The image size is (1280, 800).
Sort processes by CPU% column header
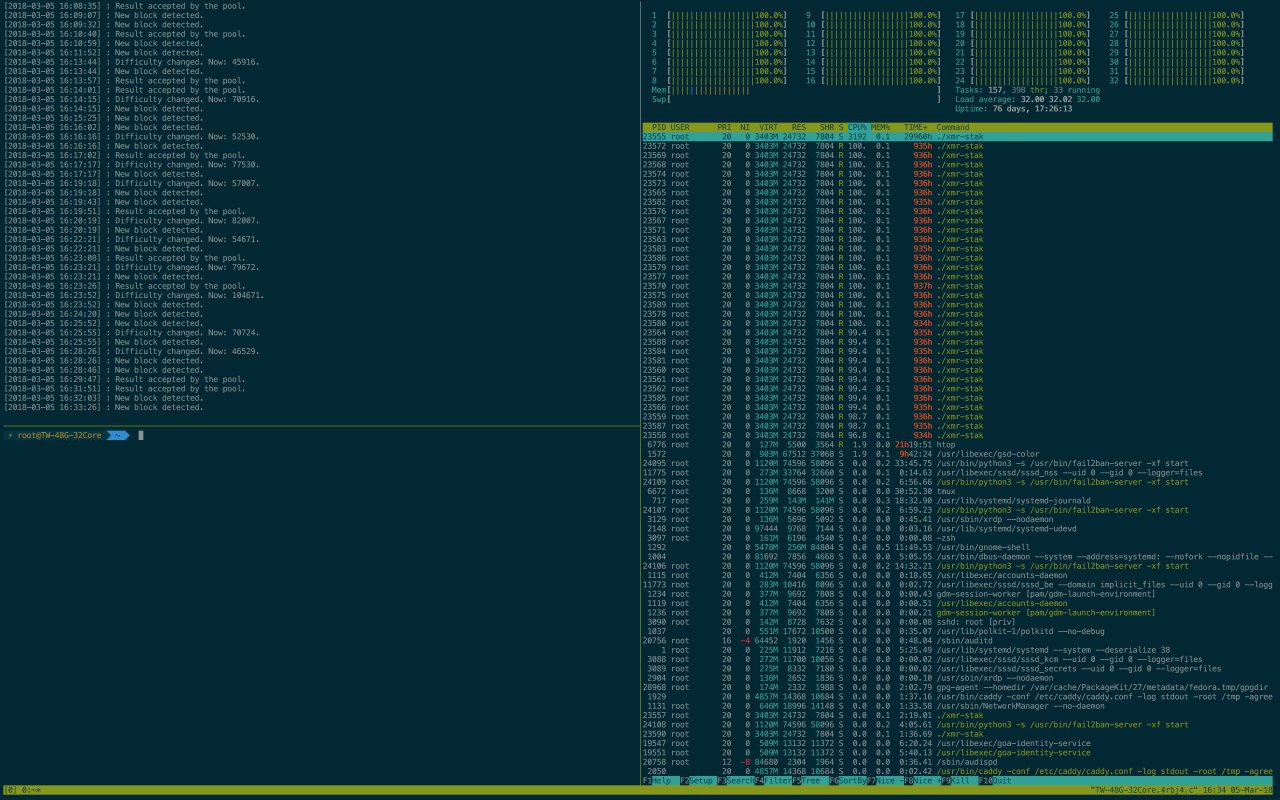coord(858,127)
